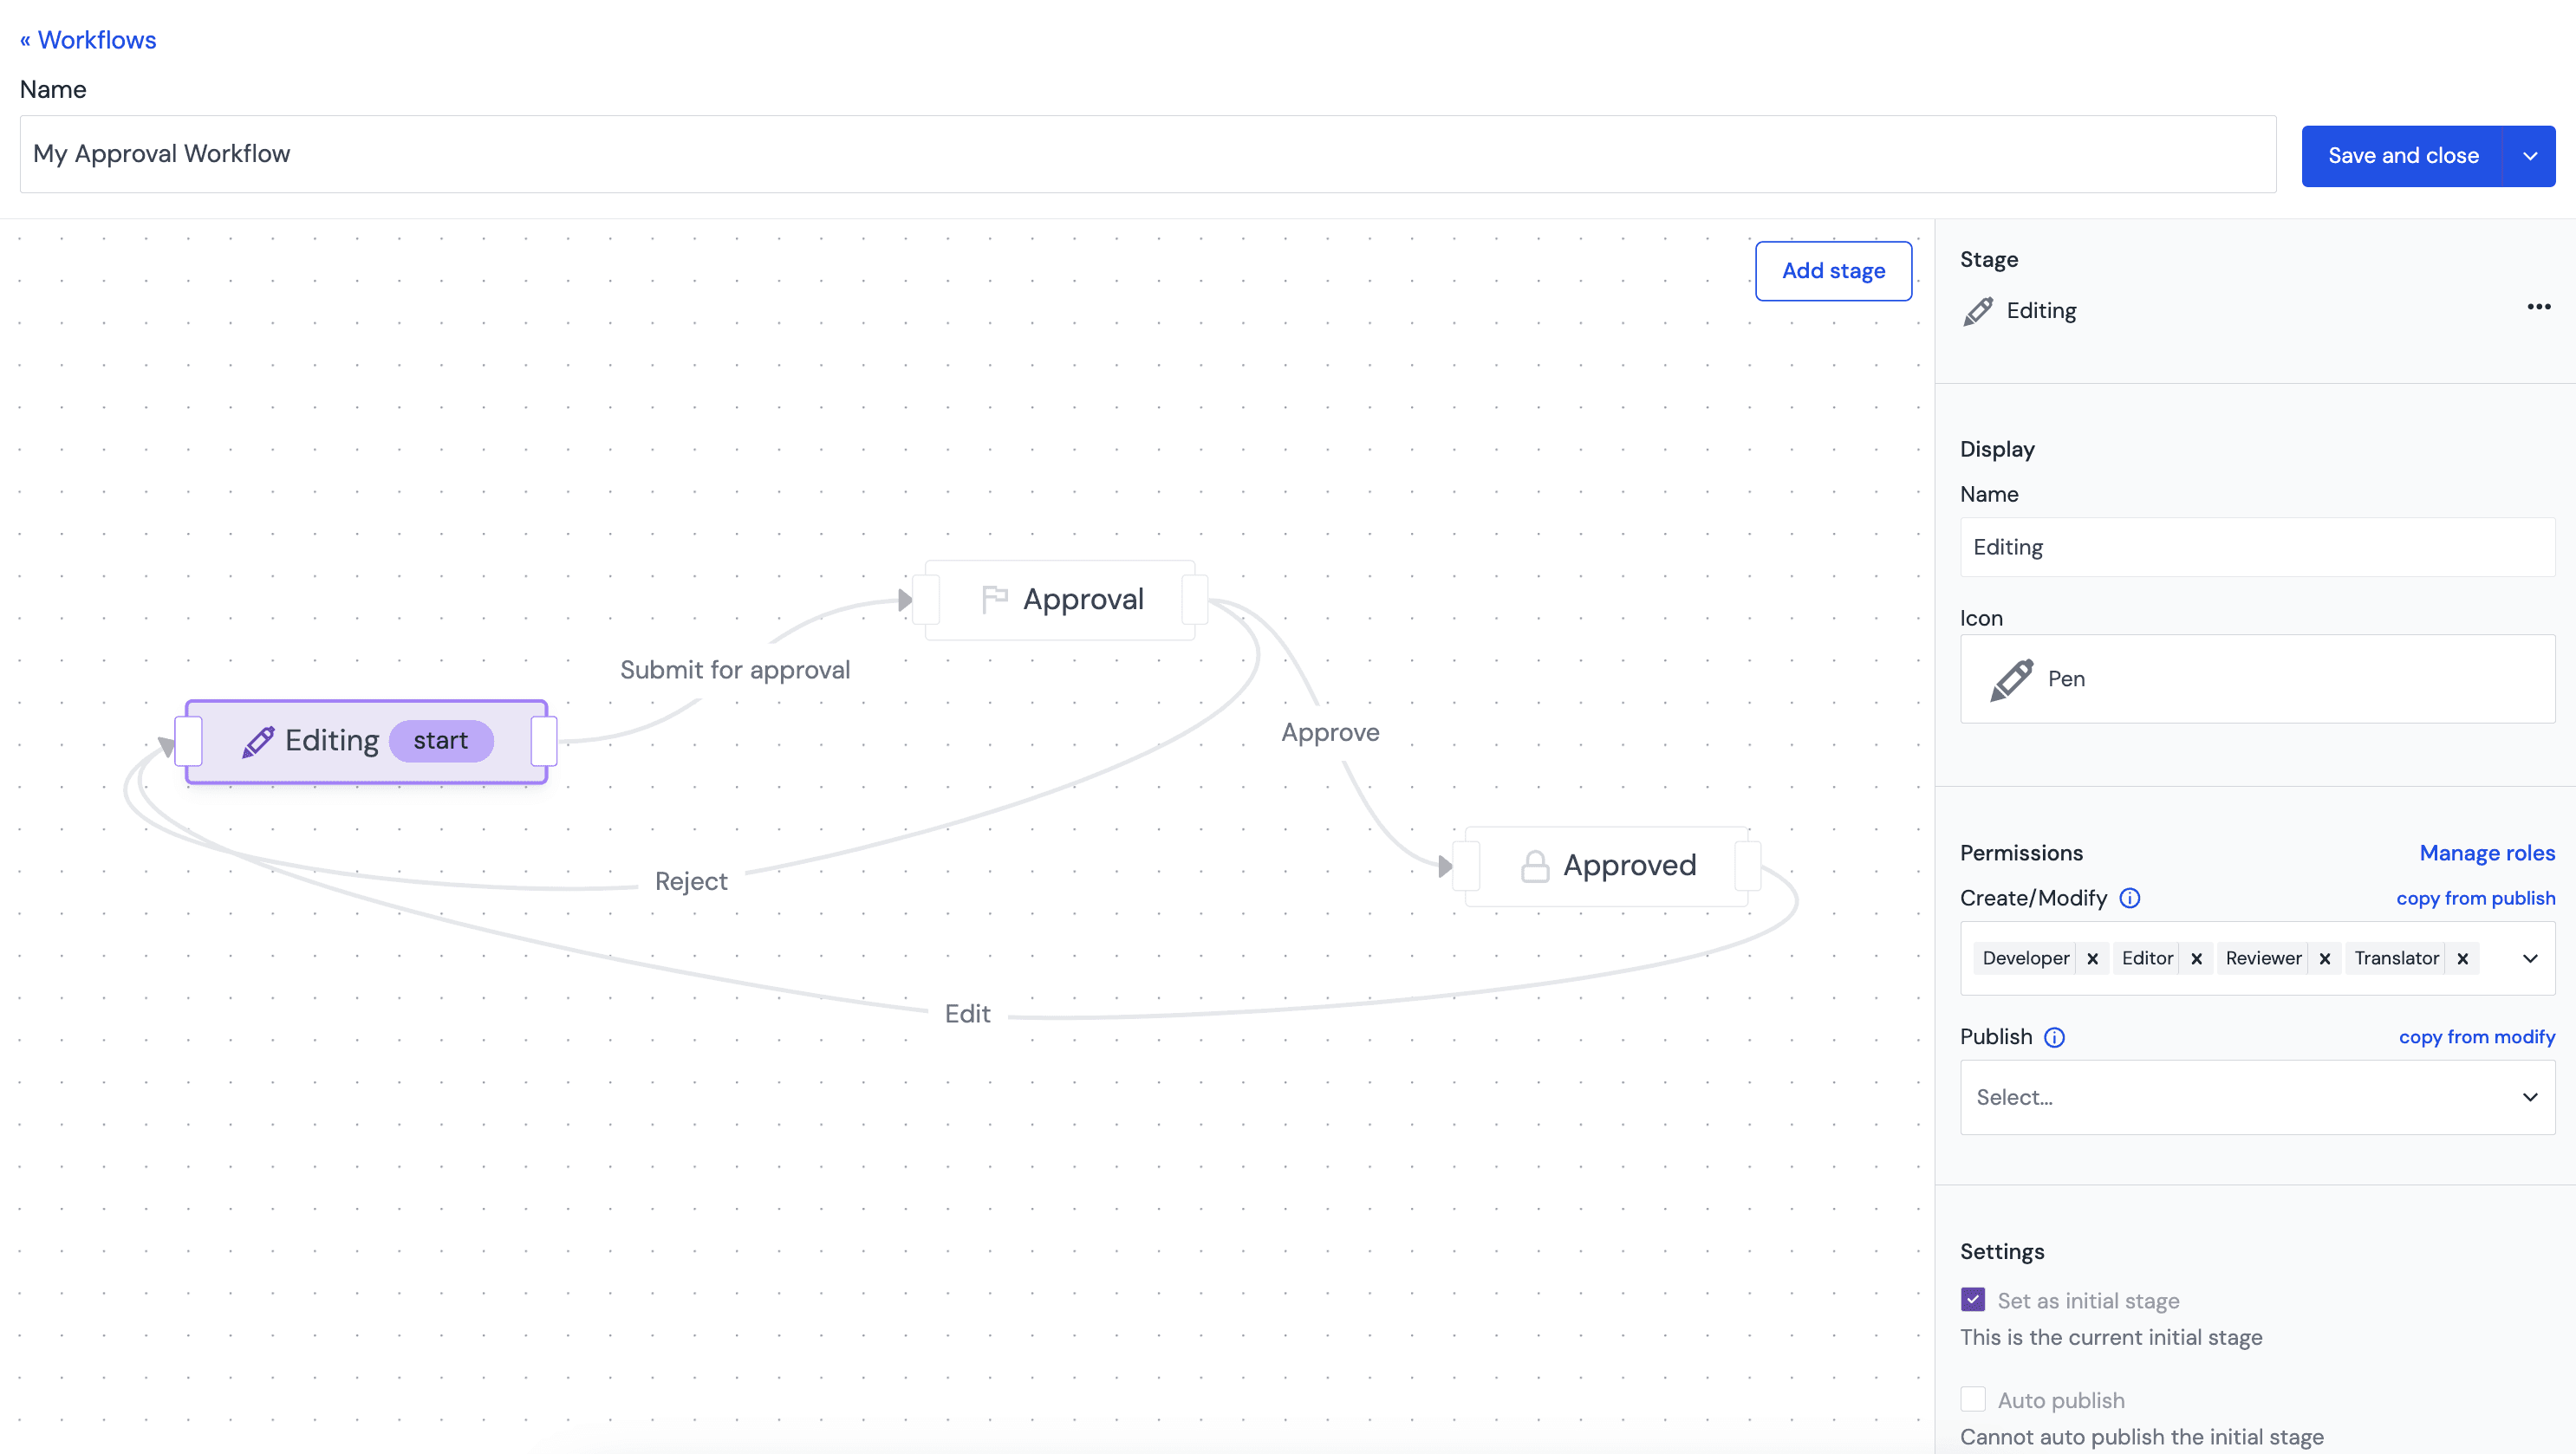The height and width of the screenshot is (1454, 2576).
Task: Toggle the Auto publish checkbox
Action: [x=1973, y=1399]
